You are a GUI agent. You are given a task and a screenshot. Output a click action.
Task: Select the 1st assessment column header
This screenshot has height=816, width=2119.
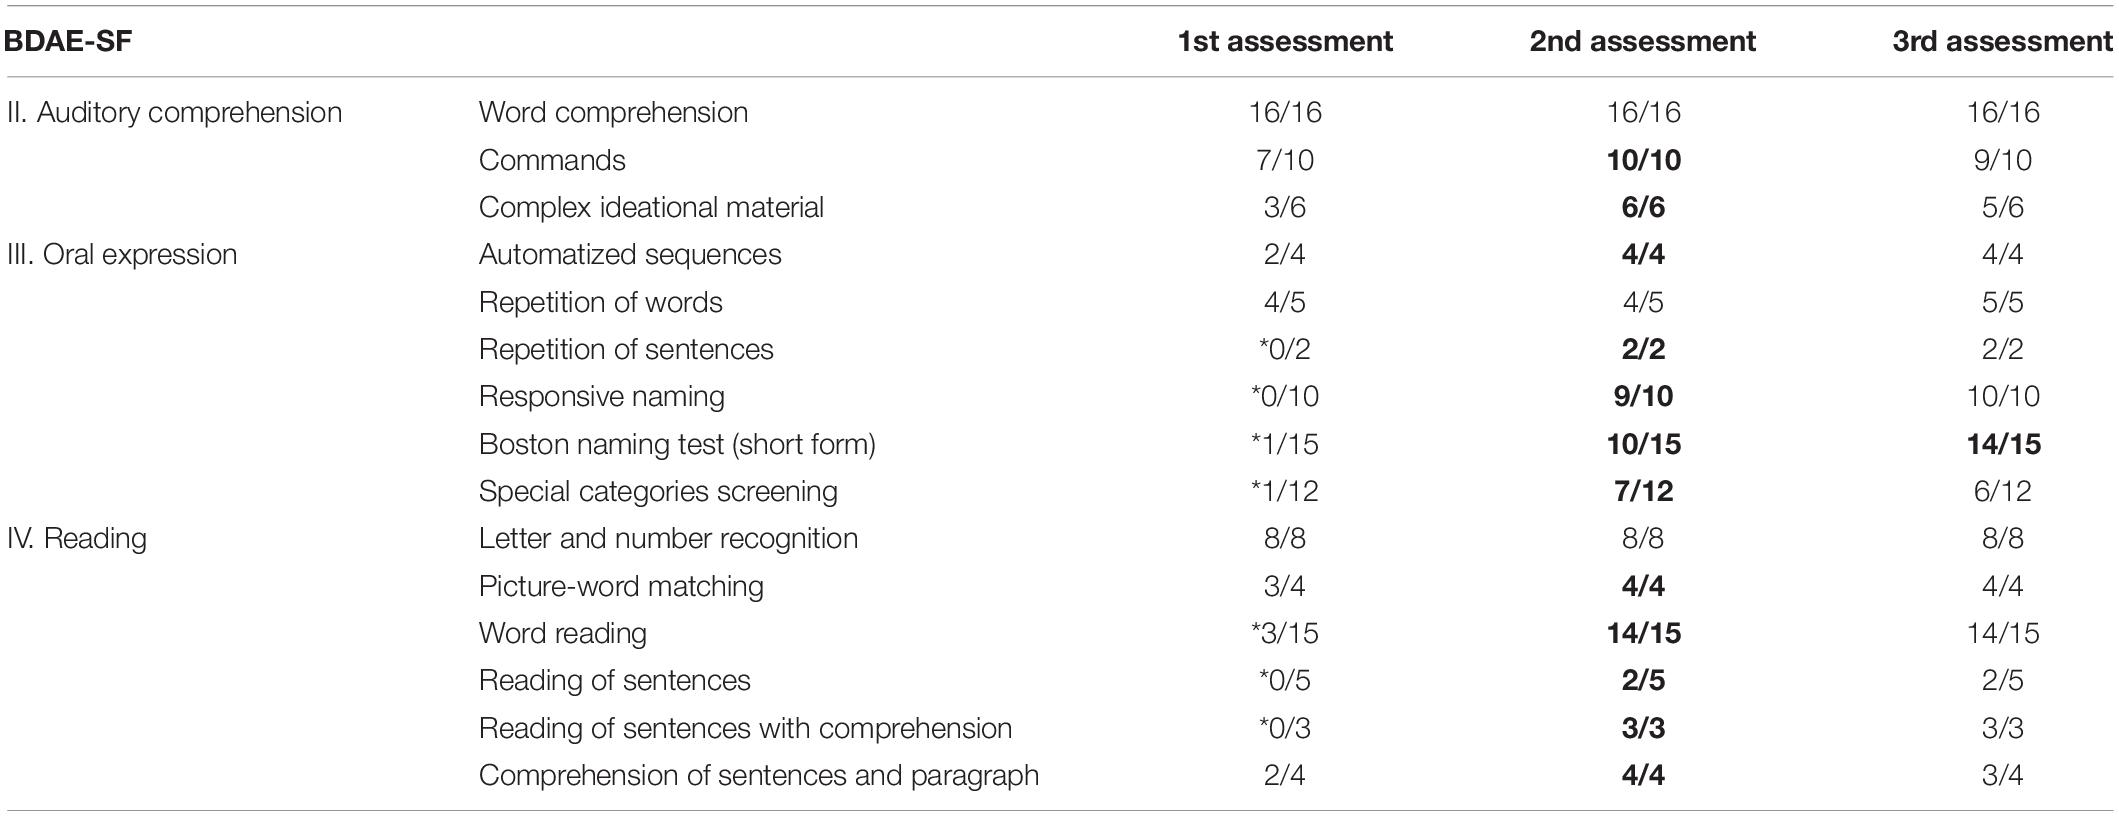pyautogui.click(x=1285, y=41)
